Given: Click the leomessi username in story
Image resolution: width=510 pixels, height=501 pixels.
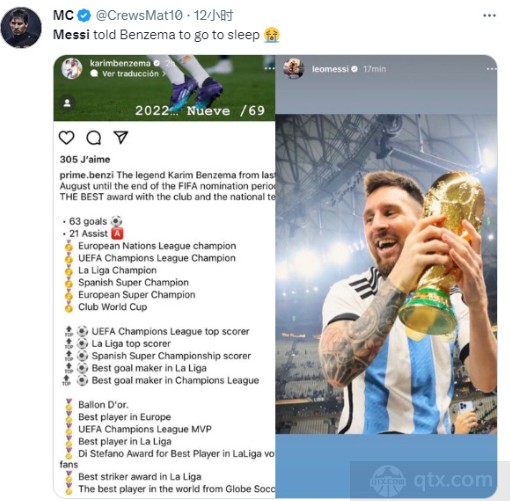Looking at the screenshot, I should tap(330, 69).
